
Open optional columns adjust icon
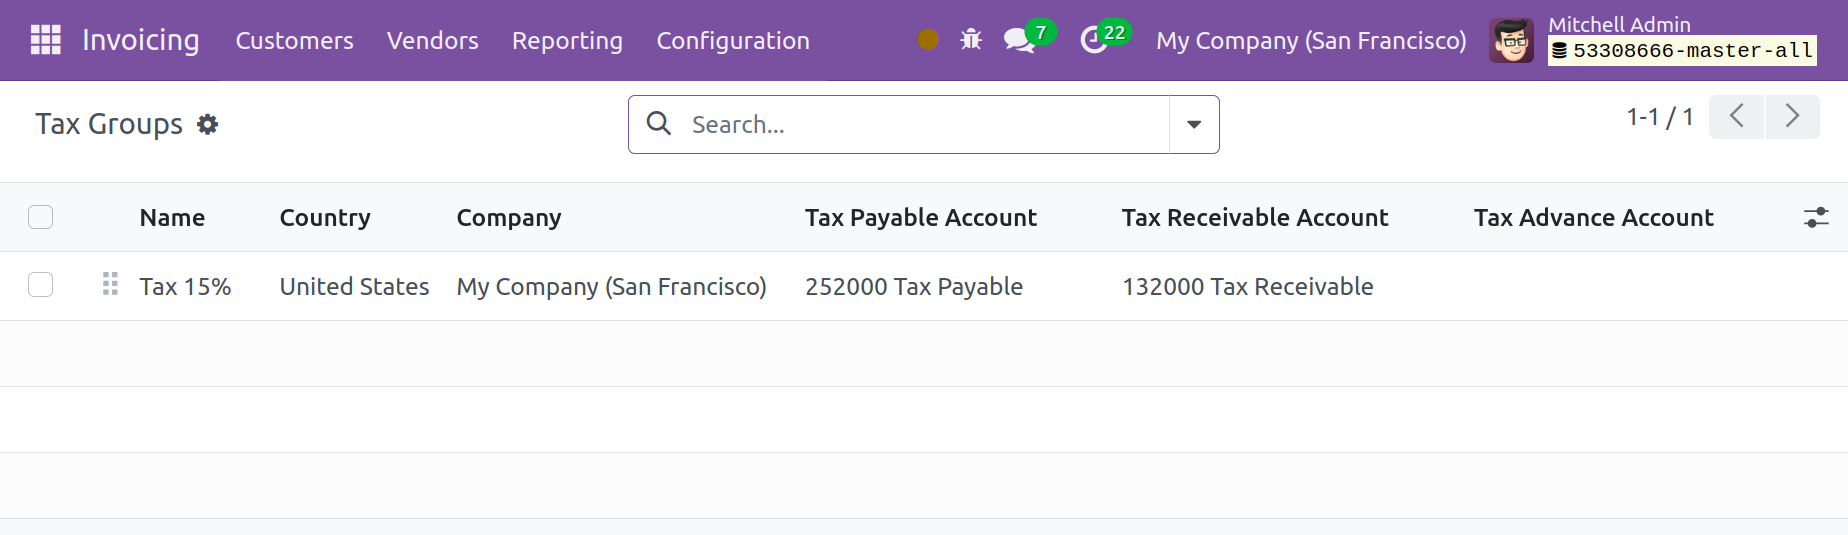pos(1816,217)
